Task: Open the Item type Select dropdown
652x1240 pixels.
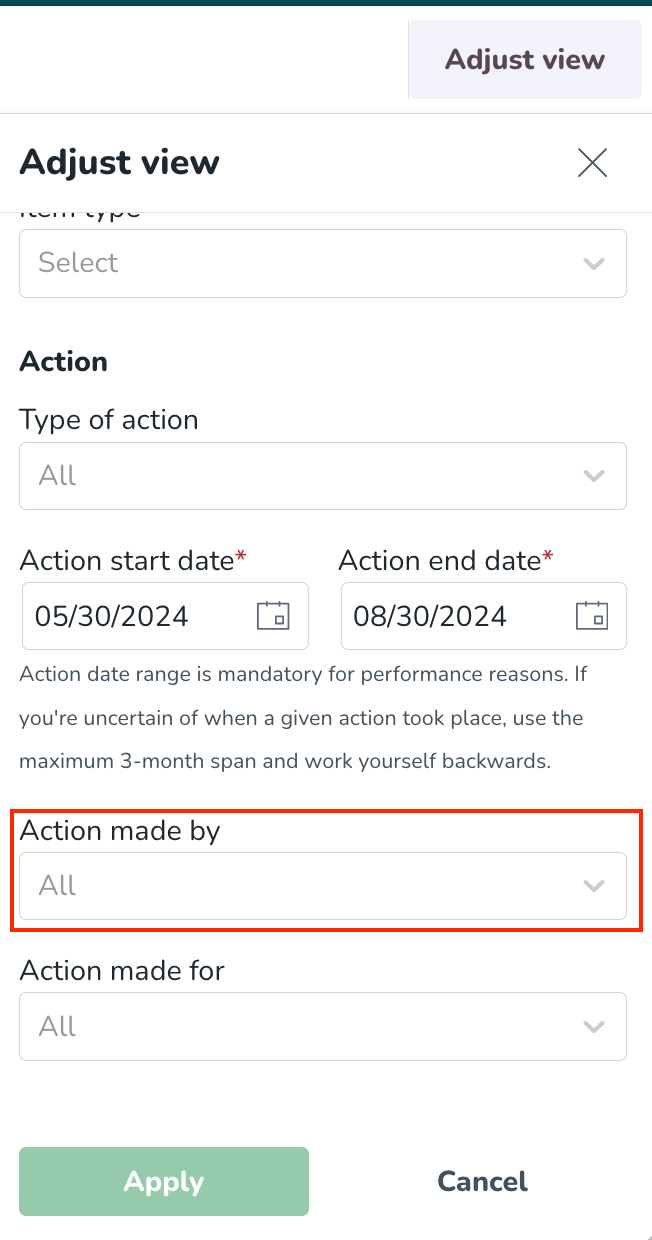Action: click(x=323, y=263)
